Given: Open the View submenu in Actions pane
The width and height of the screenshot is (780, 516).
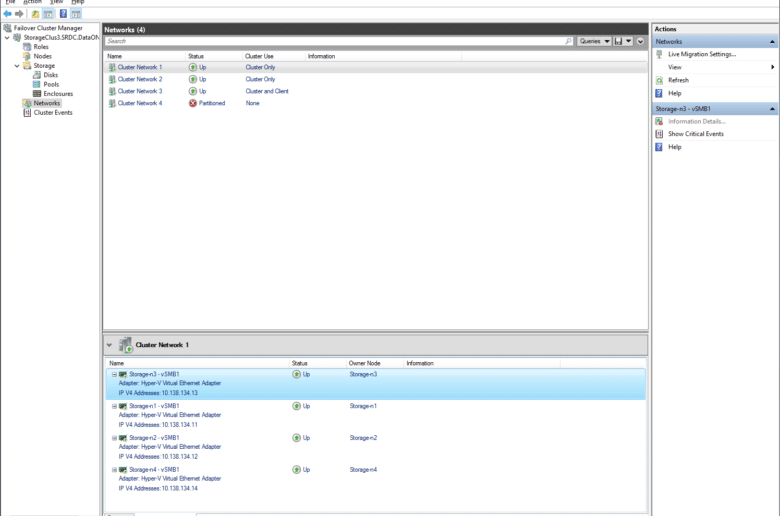Looking at the screenshot, I should (x=715, y=67).
